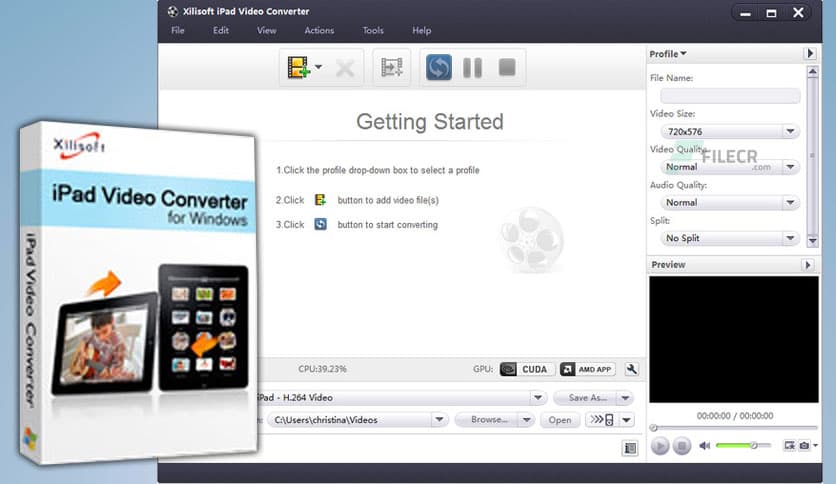Open the Audio Quality Normal dropdown
Viewport: 836px width, 484px height.
point(730,203)
